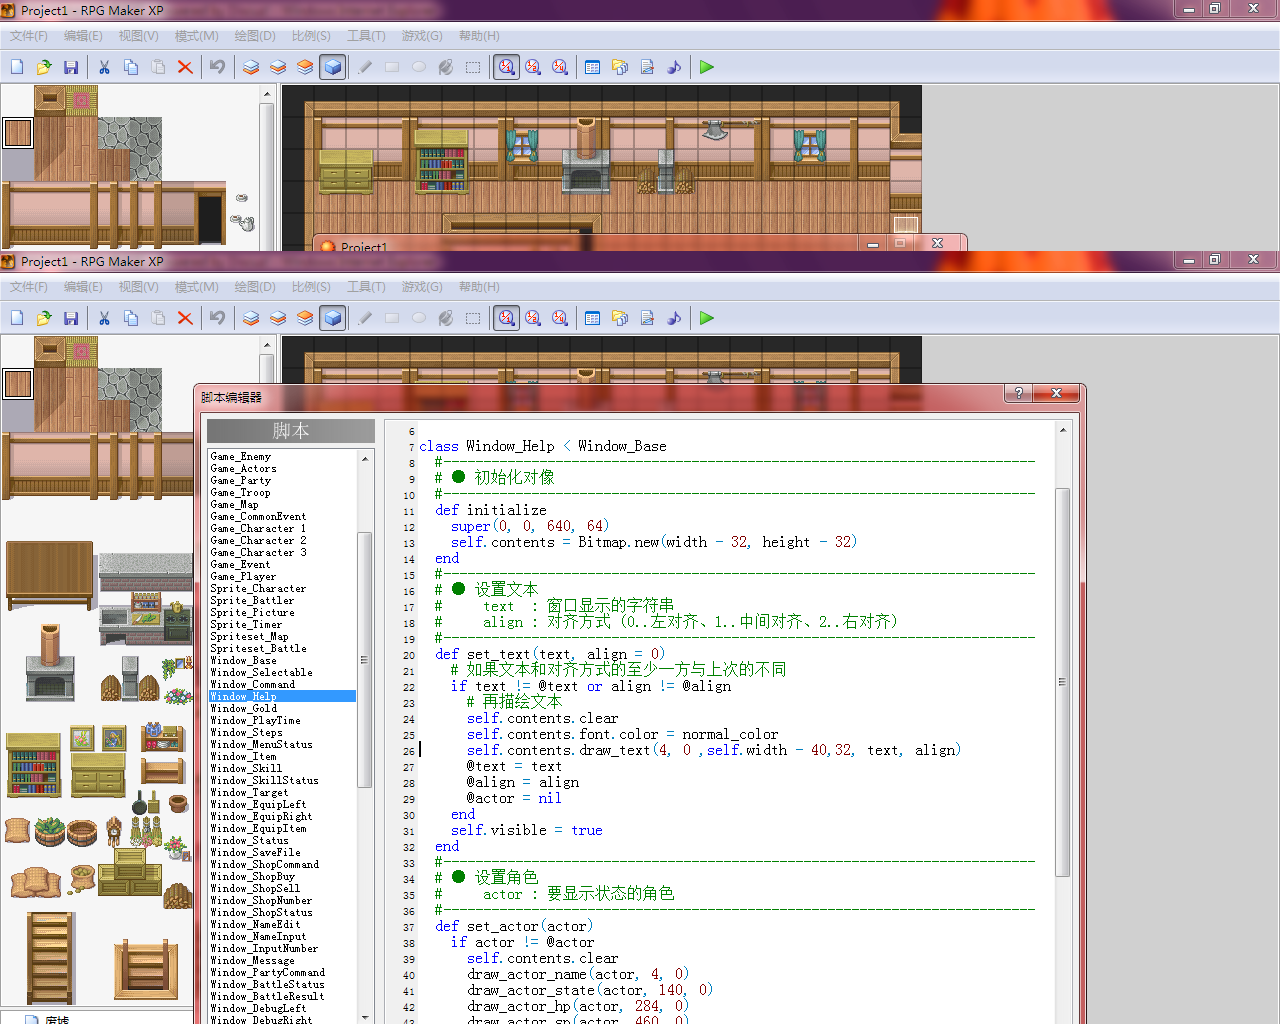Select Game_Player in the script list

243,576
